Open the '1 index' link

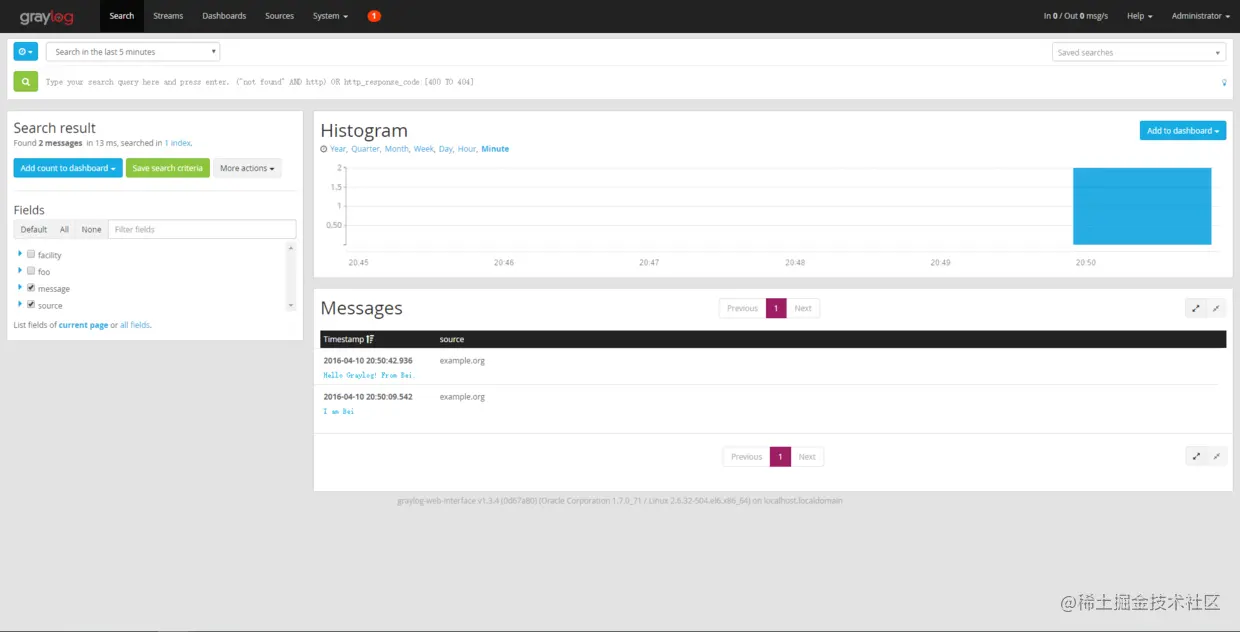[x=178, y=143]
